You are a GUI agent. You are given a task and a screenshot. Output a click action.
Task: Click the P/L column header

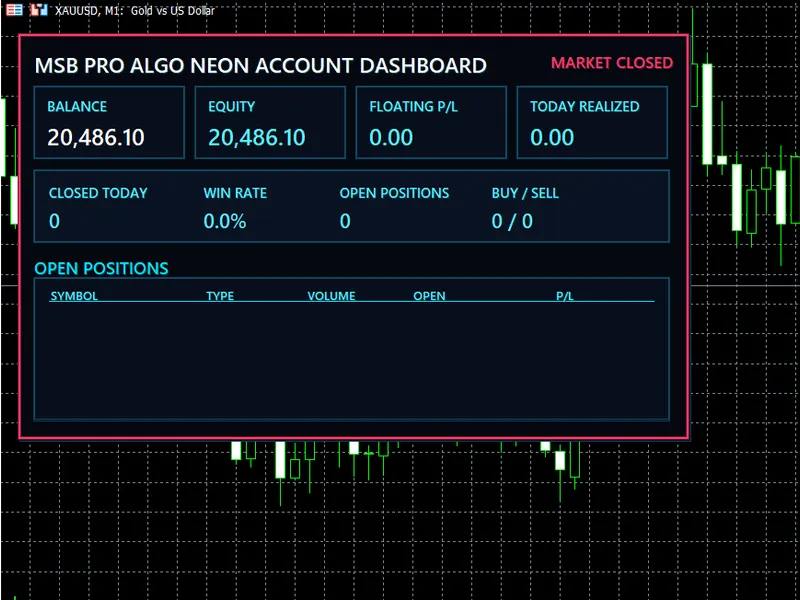tap(565, 296)
